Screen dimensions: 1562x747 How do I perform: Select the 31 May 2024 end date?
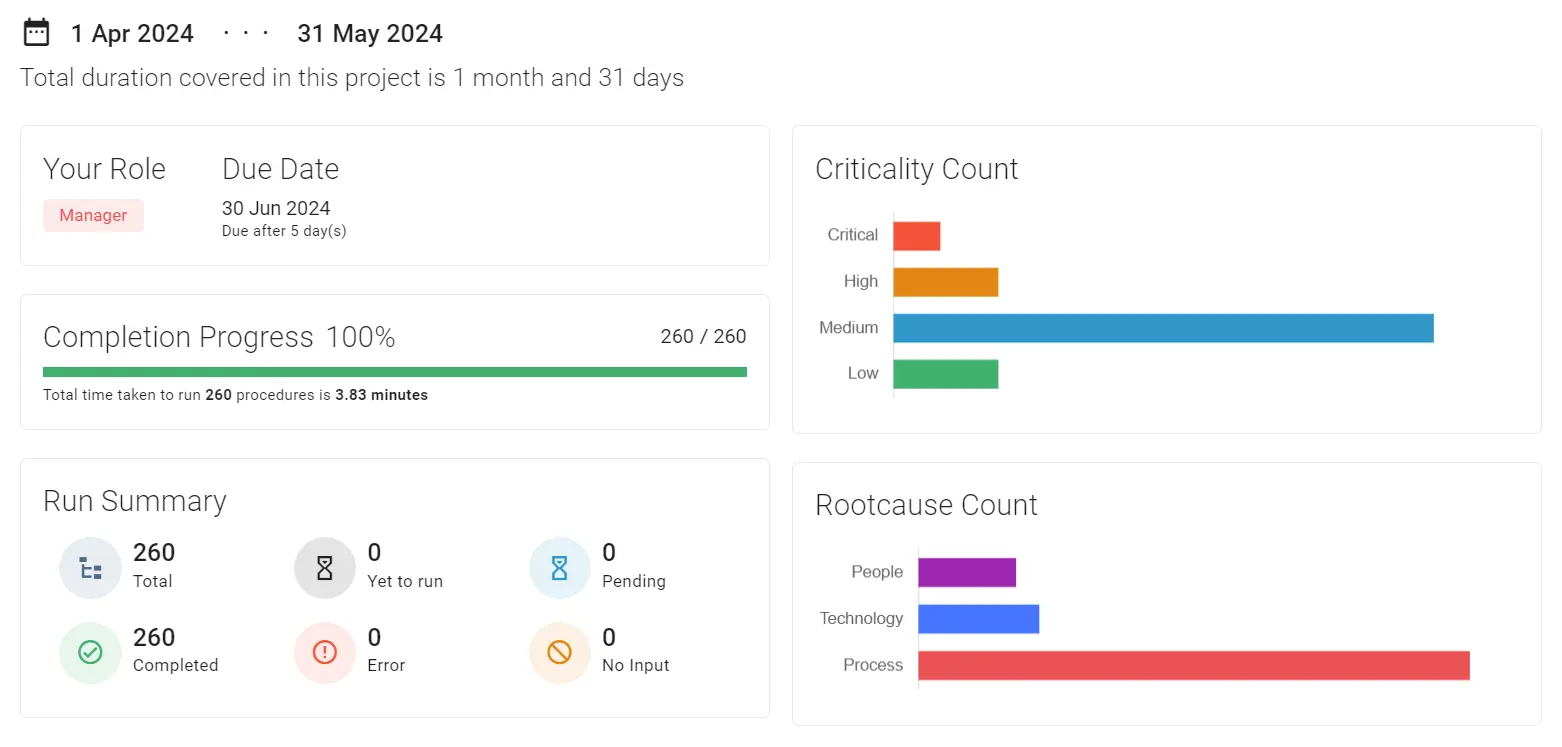point(370,33)
